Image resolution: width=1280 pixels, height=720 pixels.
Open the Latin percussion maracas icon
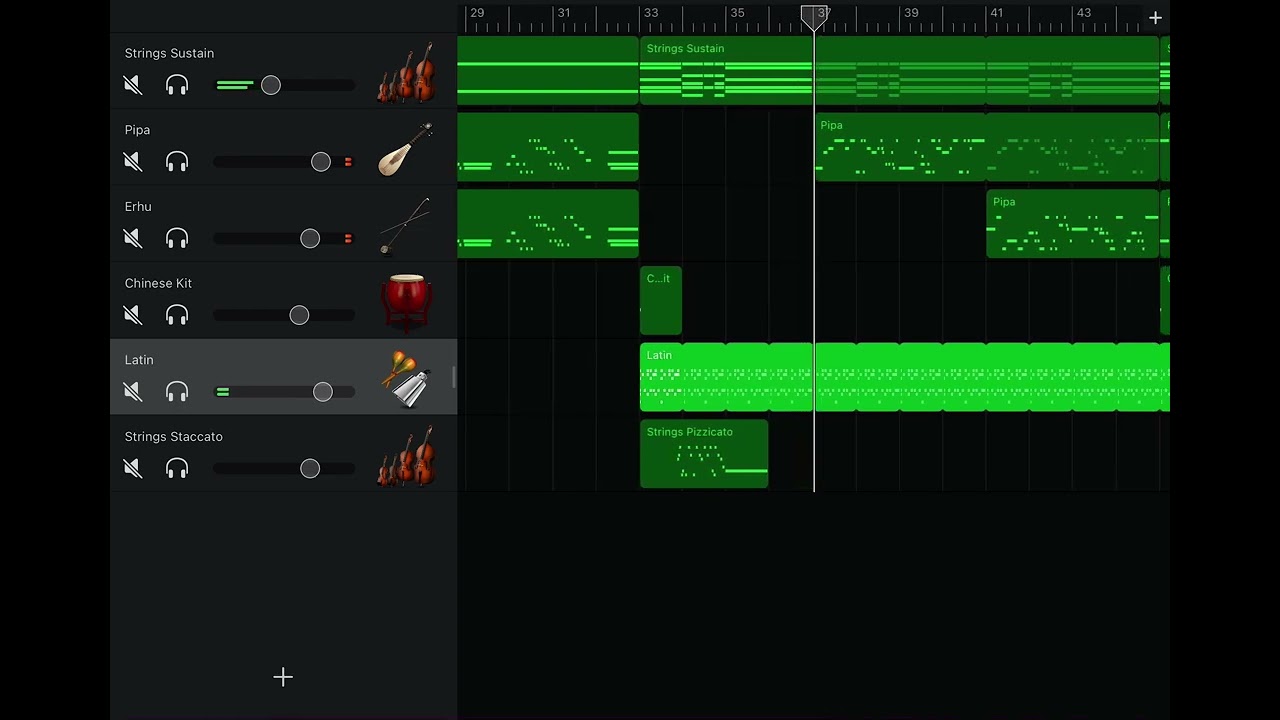coord(406,379)
